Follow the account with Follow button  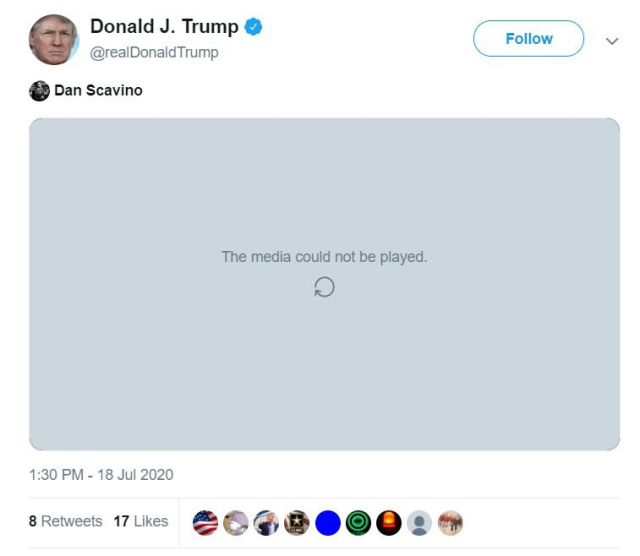(x=529, y=38)
